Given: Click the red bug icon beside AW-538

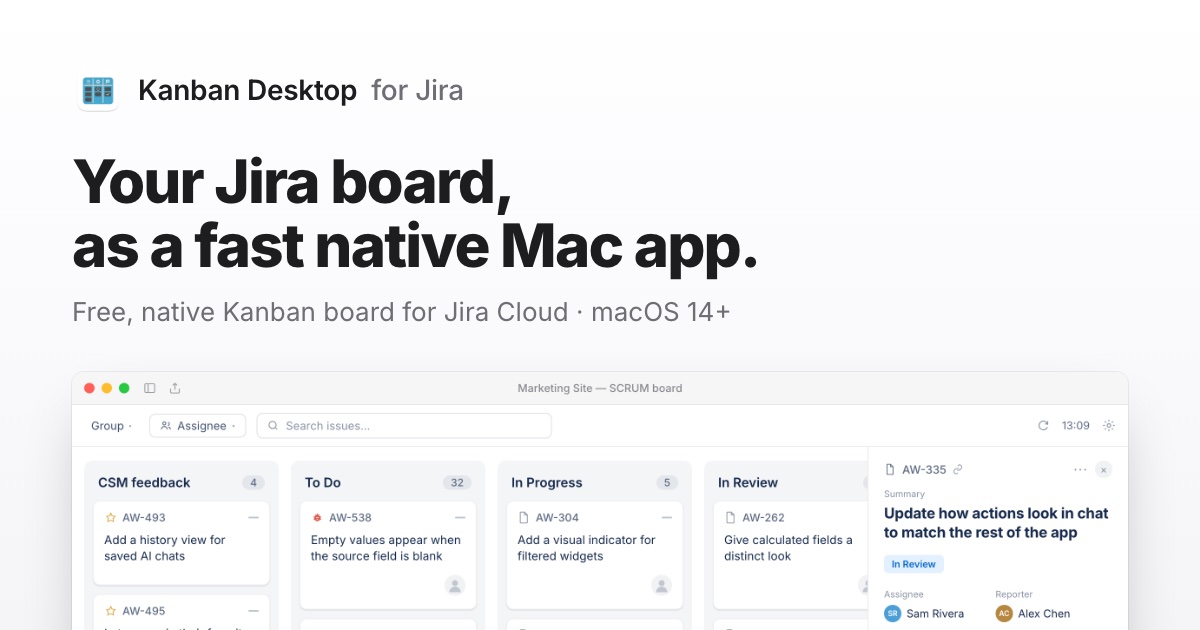Looking at the screenshot, I should click(317, 518).
